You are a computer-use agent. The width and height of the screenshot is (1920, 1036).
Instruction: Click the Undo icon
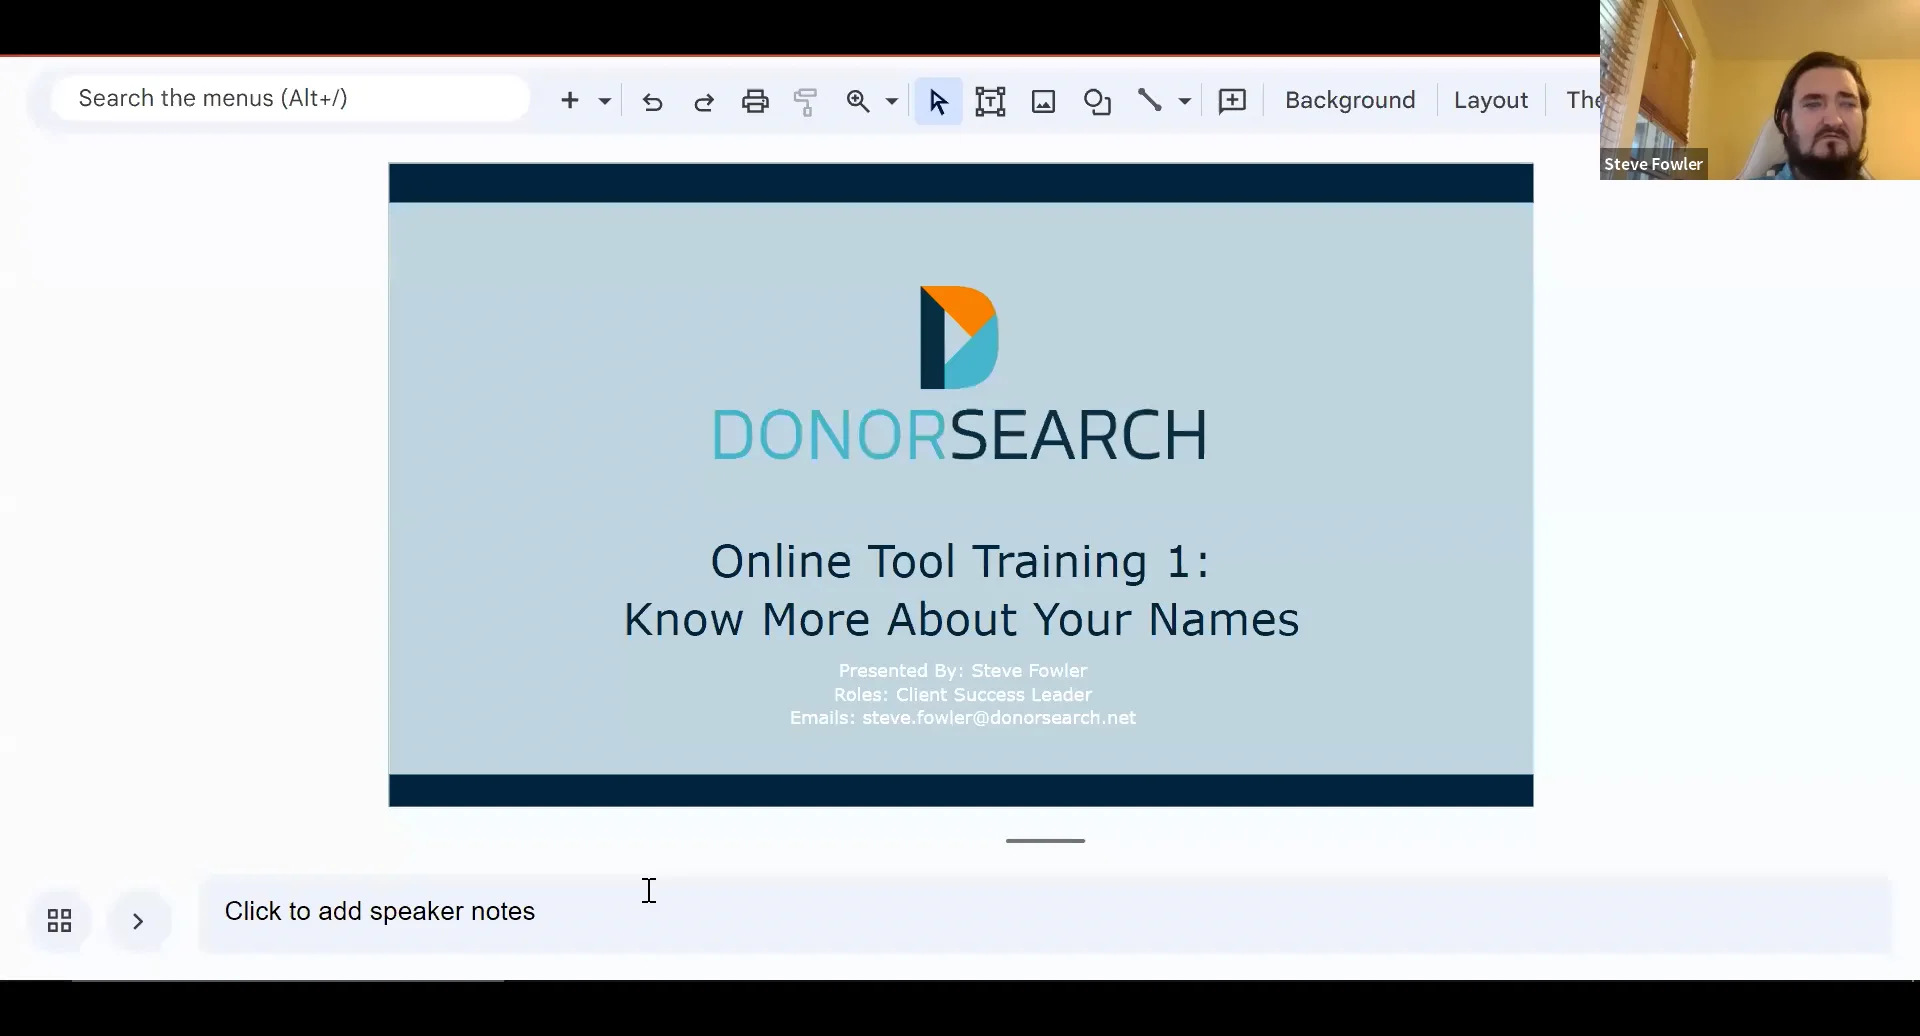click(x=653, y=102)
